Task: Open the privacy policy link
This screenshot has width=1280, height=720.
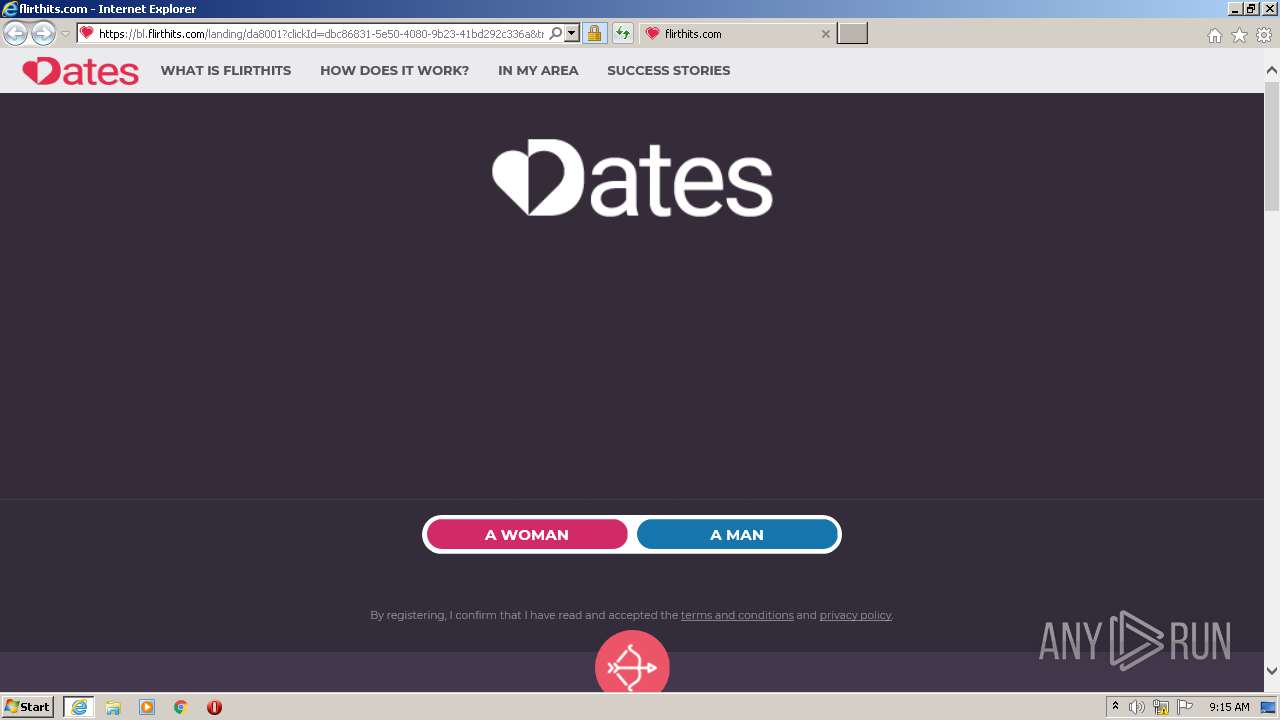Action: (x=855, y=615)
